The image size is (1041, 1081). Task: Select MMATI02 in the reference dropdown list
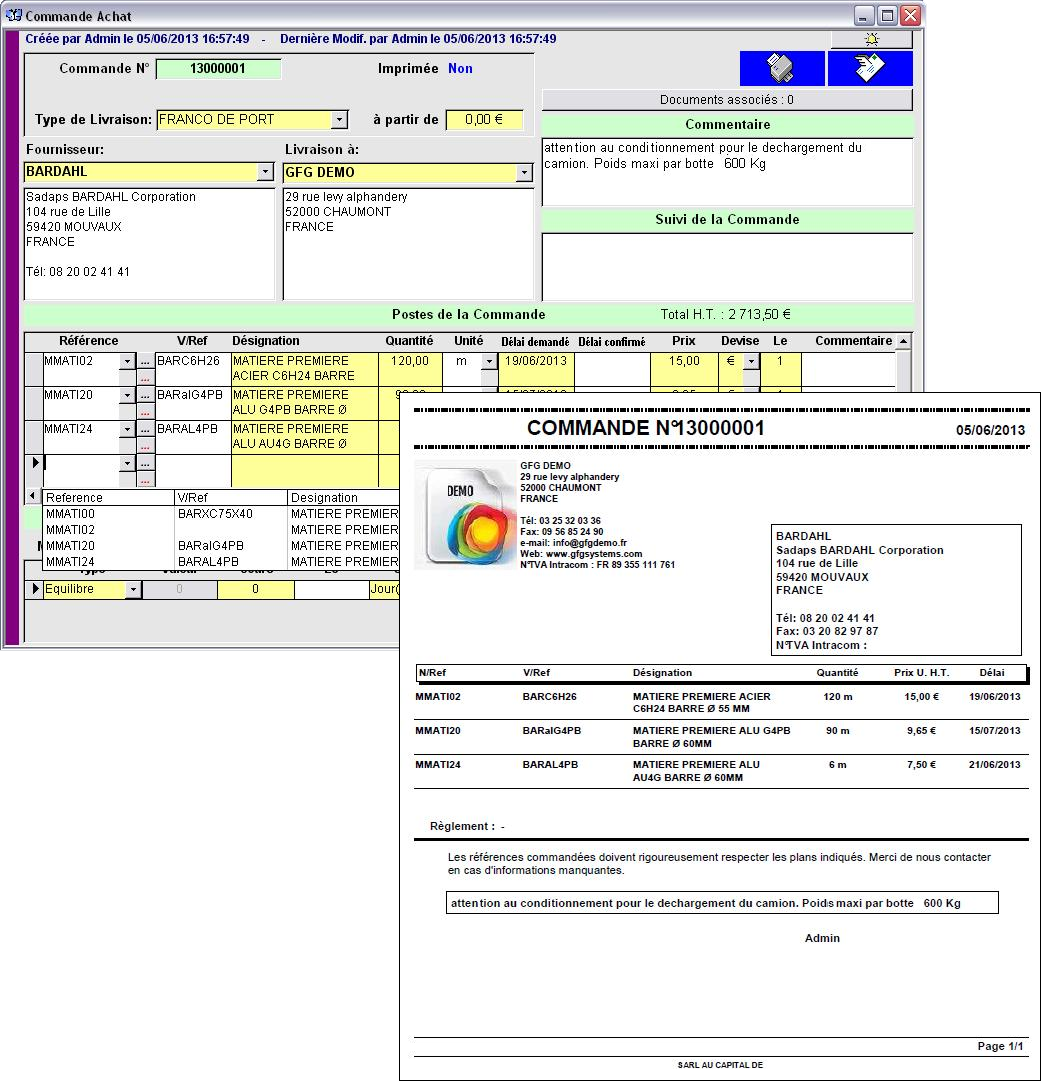221,529
